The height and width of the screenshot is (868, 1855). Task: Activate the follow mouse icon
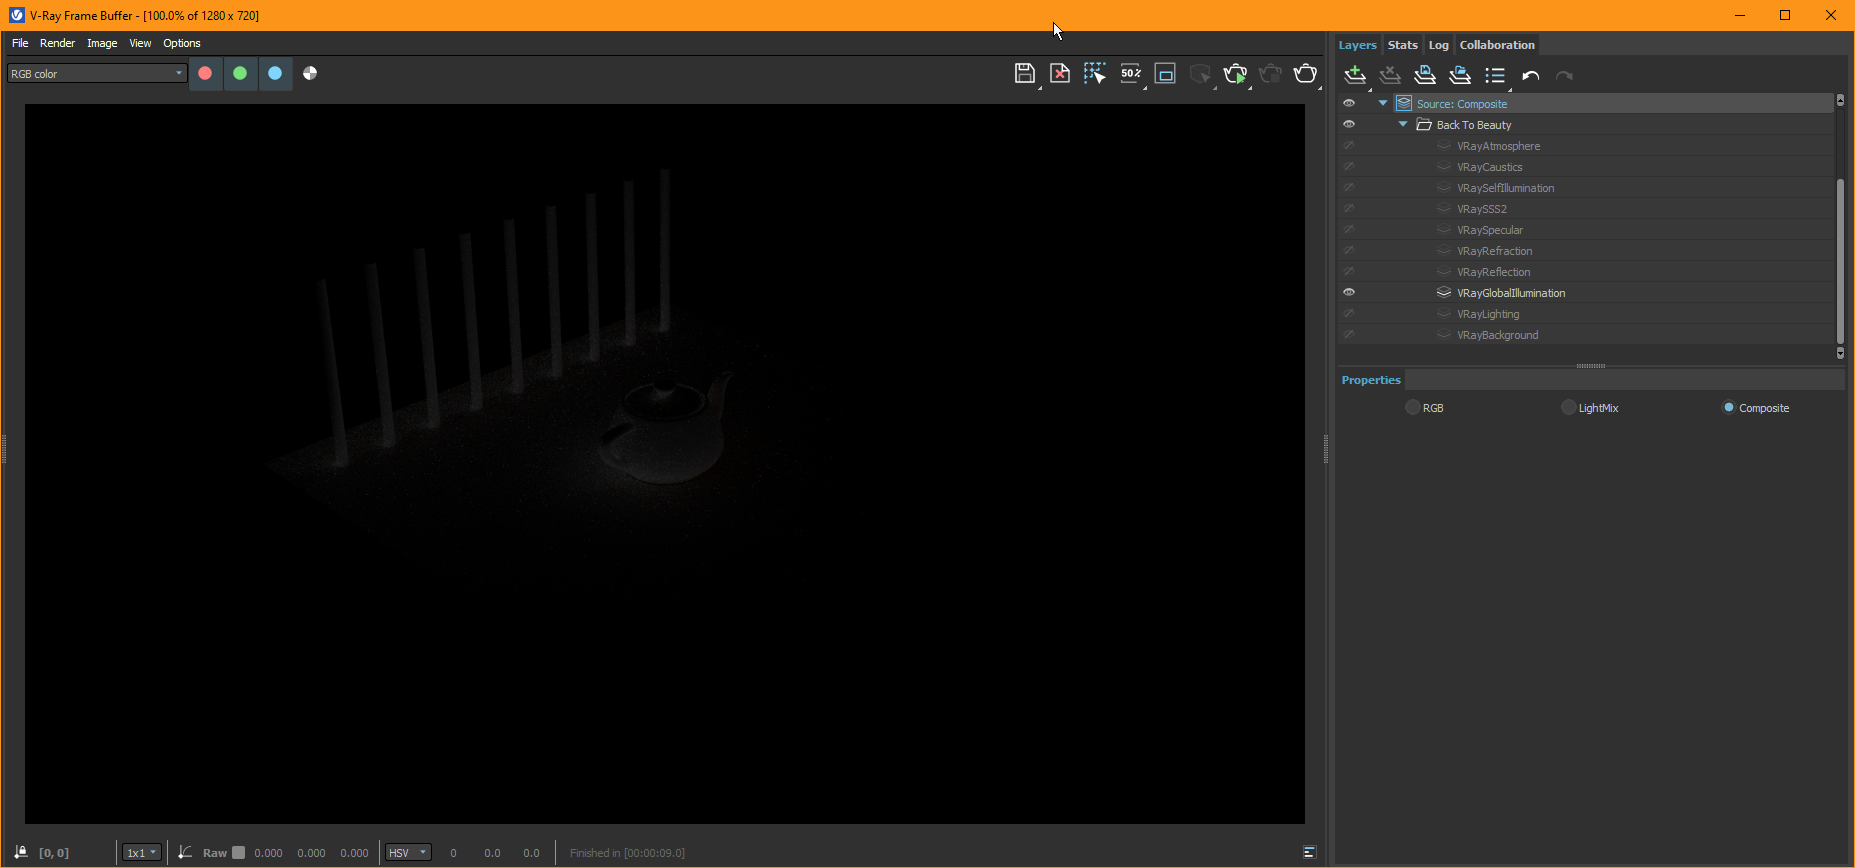(x=1095, y=73)
